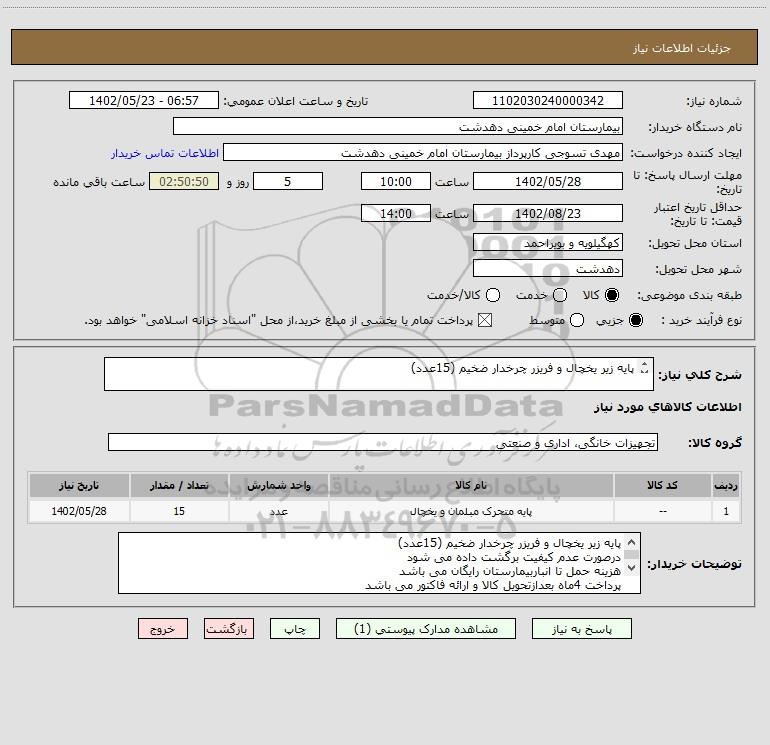Click the واحد شمارش column header
The width and height of the screenshot is (770, 745).
[x=278, y=485]
